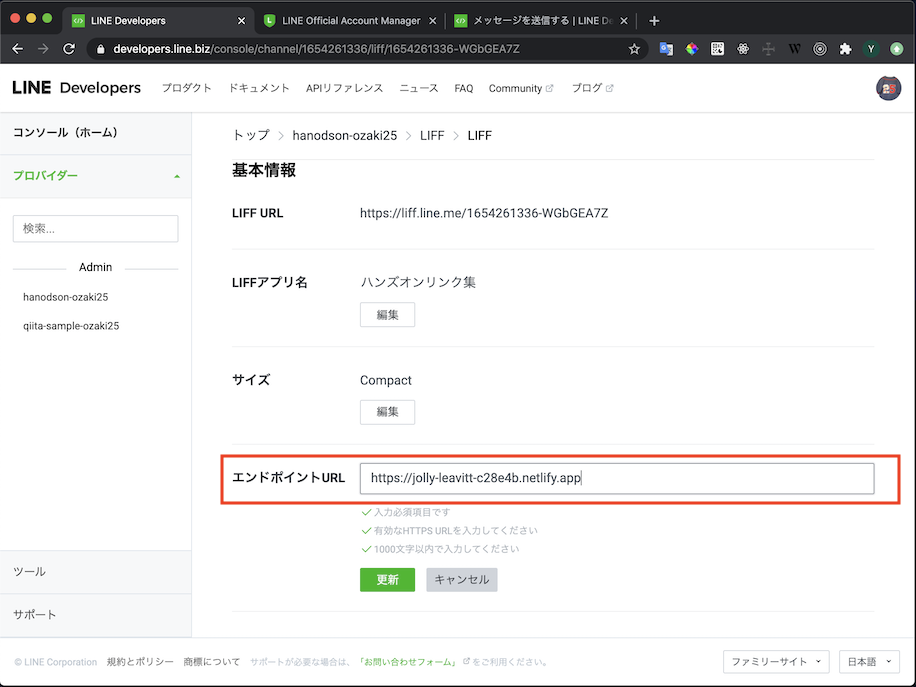
Task: Bookmark this page with the star icon
Action: (634, 49)
